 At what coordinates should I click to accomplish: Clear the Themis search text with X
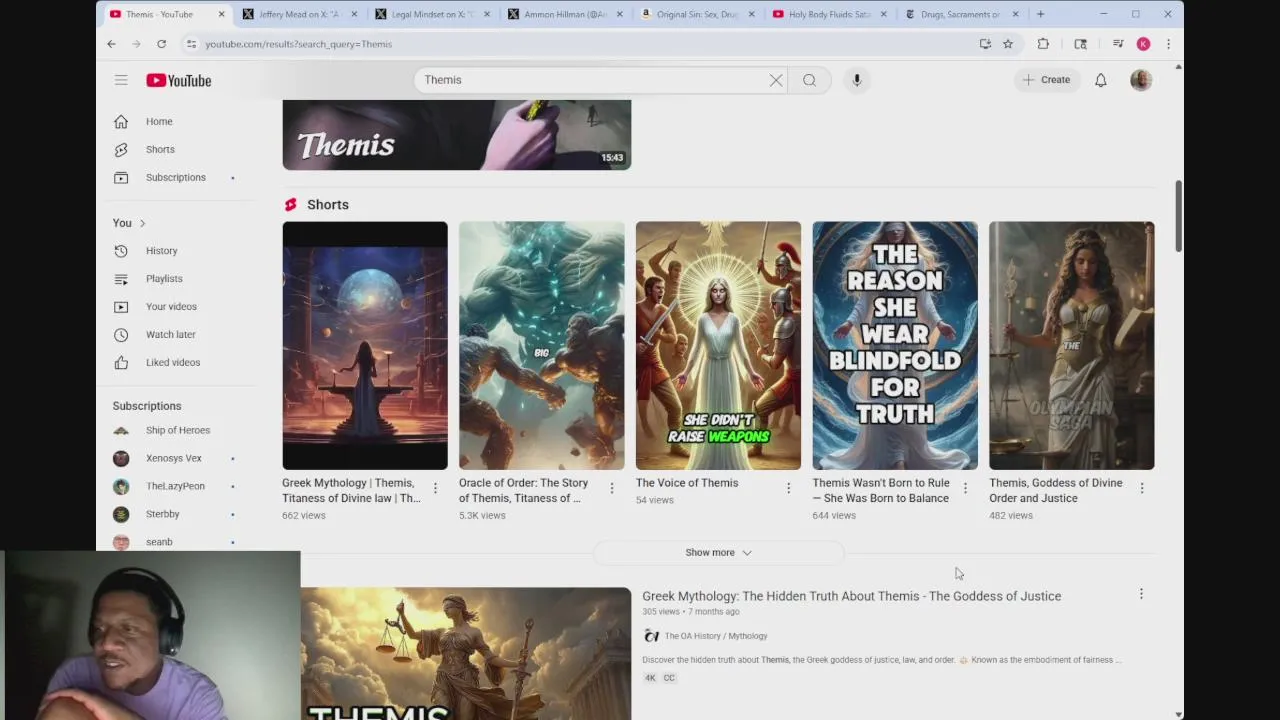(x=776, y=80)
